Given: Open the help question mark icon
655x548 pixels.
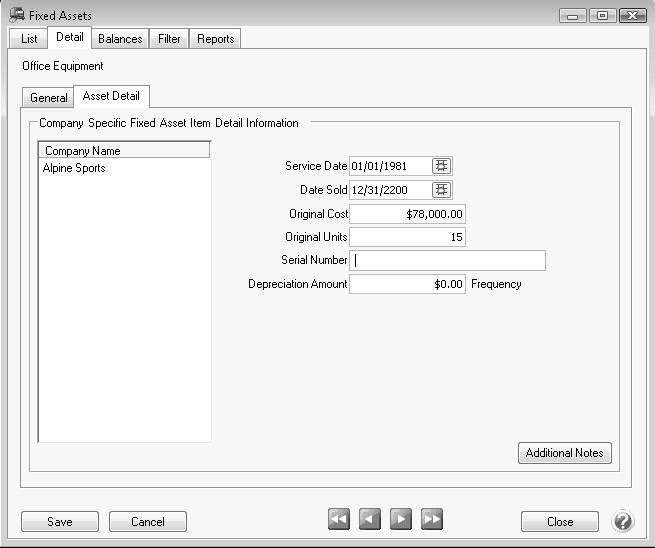Looking at the screenshot, I should [623, 521].
